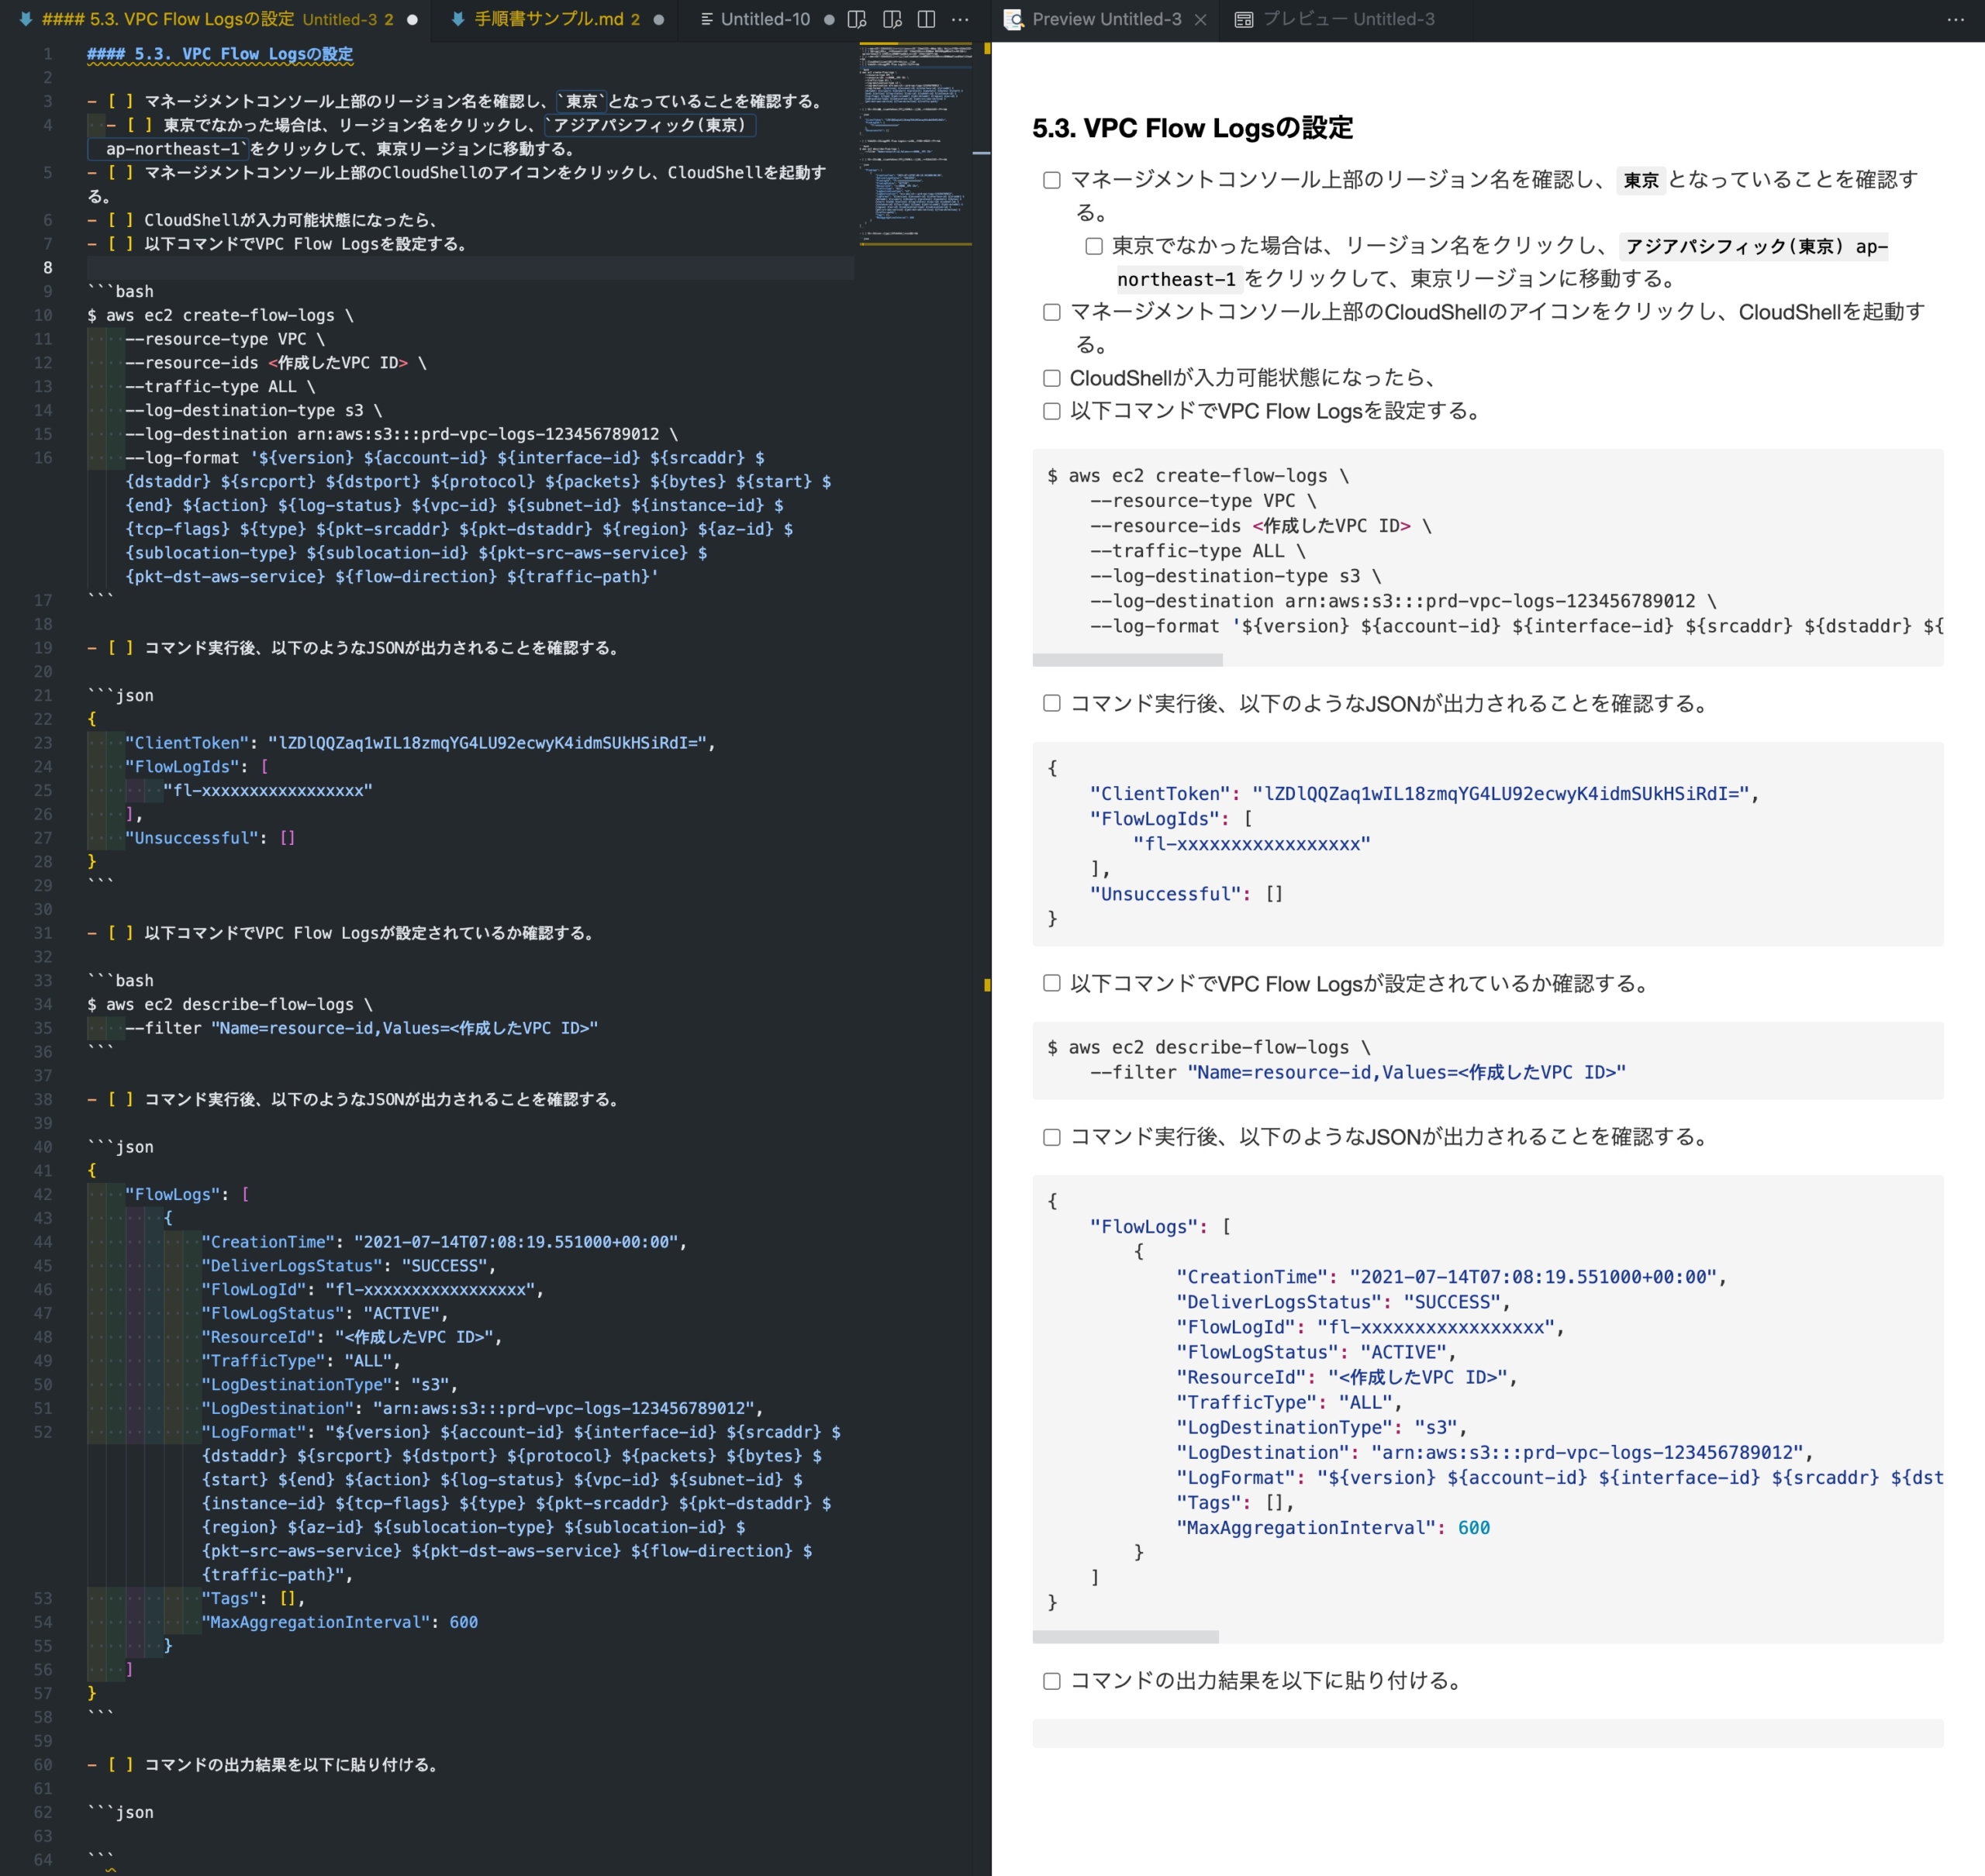Switch to the Untitled-3 editor tab

(215, 19)
